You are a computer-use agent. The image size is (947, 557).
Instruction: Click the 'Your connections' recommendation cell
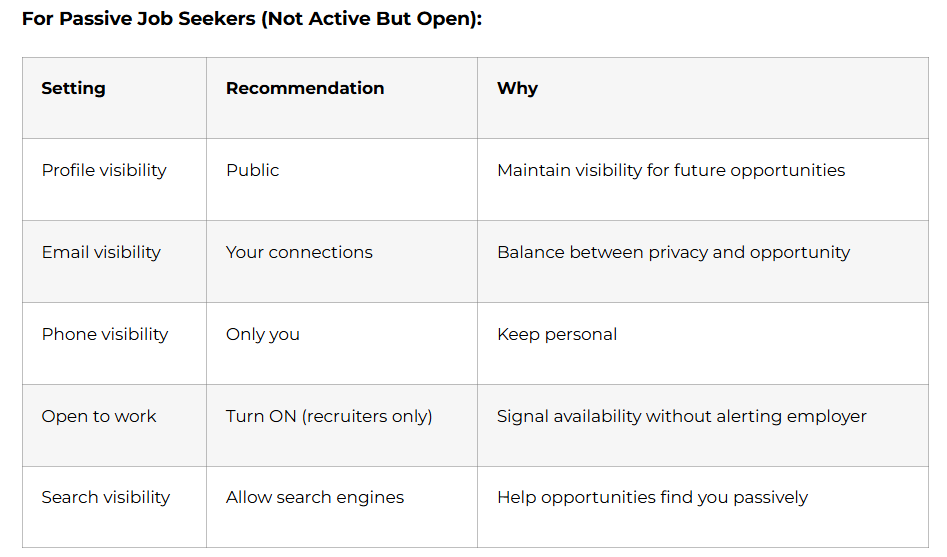pos(299,252)
